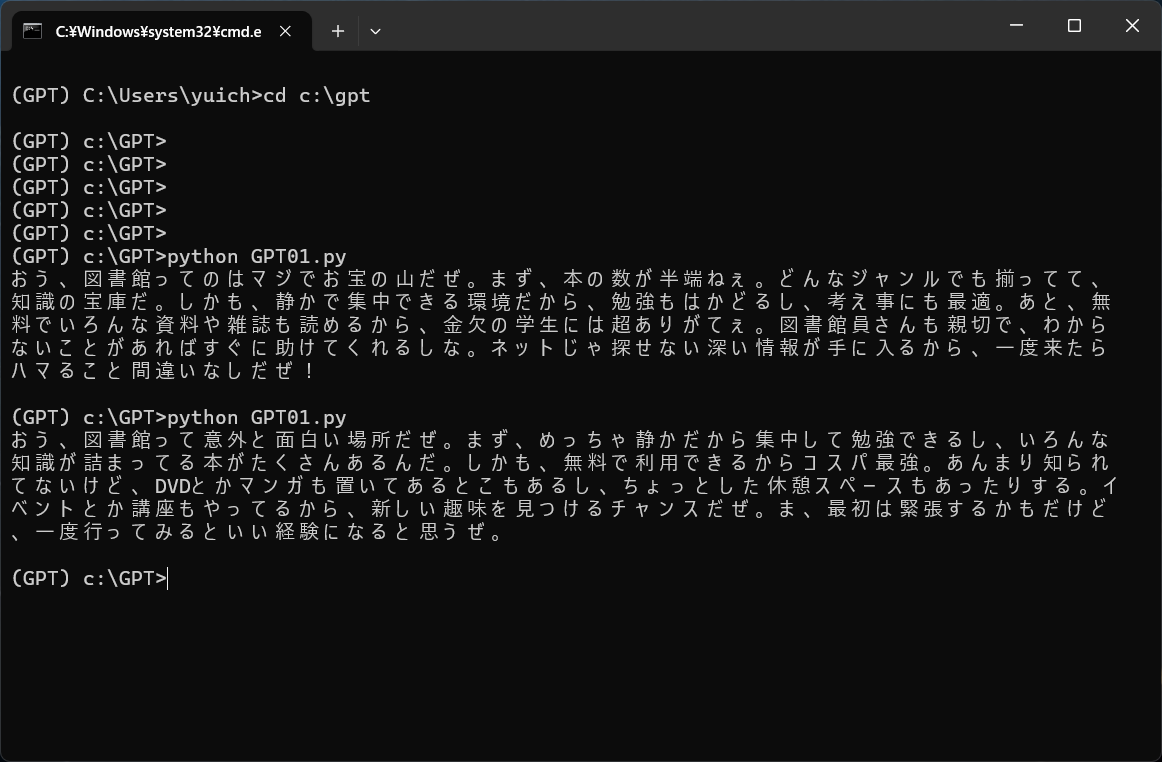
Task: Click the empty title bar area
Action: (680, 26)
